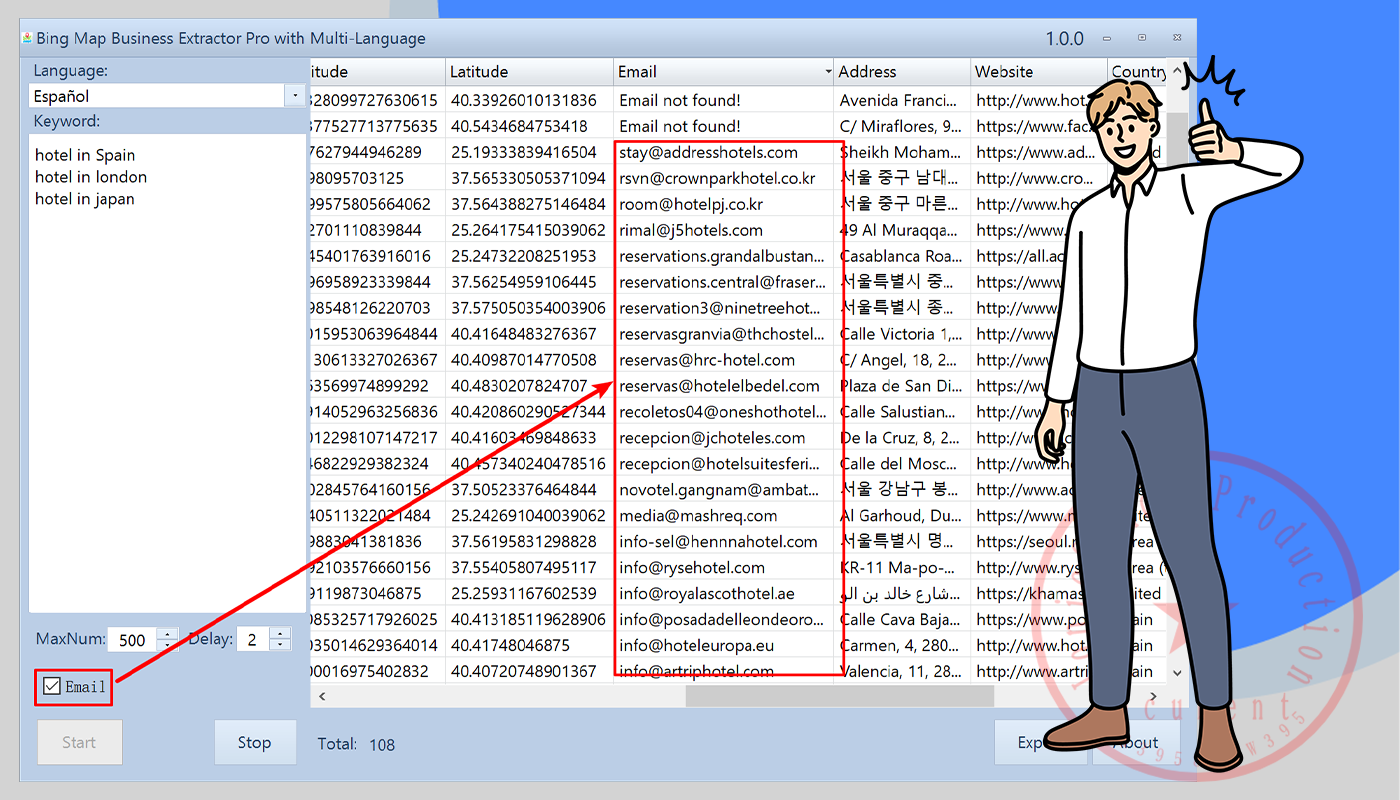
Task: Select the latitude cell 25.19333839416504
Action: [529, 152]
